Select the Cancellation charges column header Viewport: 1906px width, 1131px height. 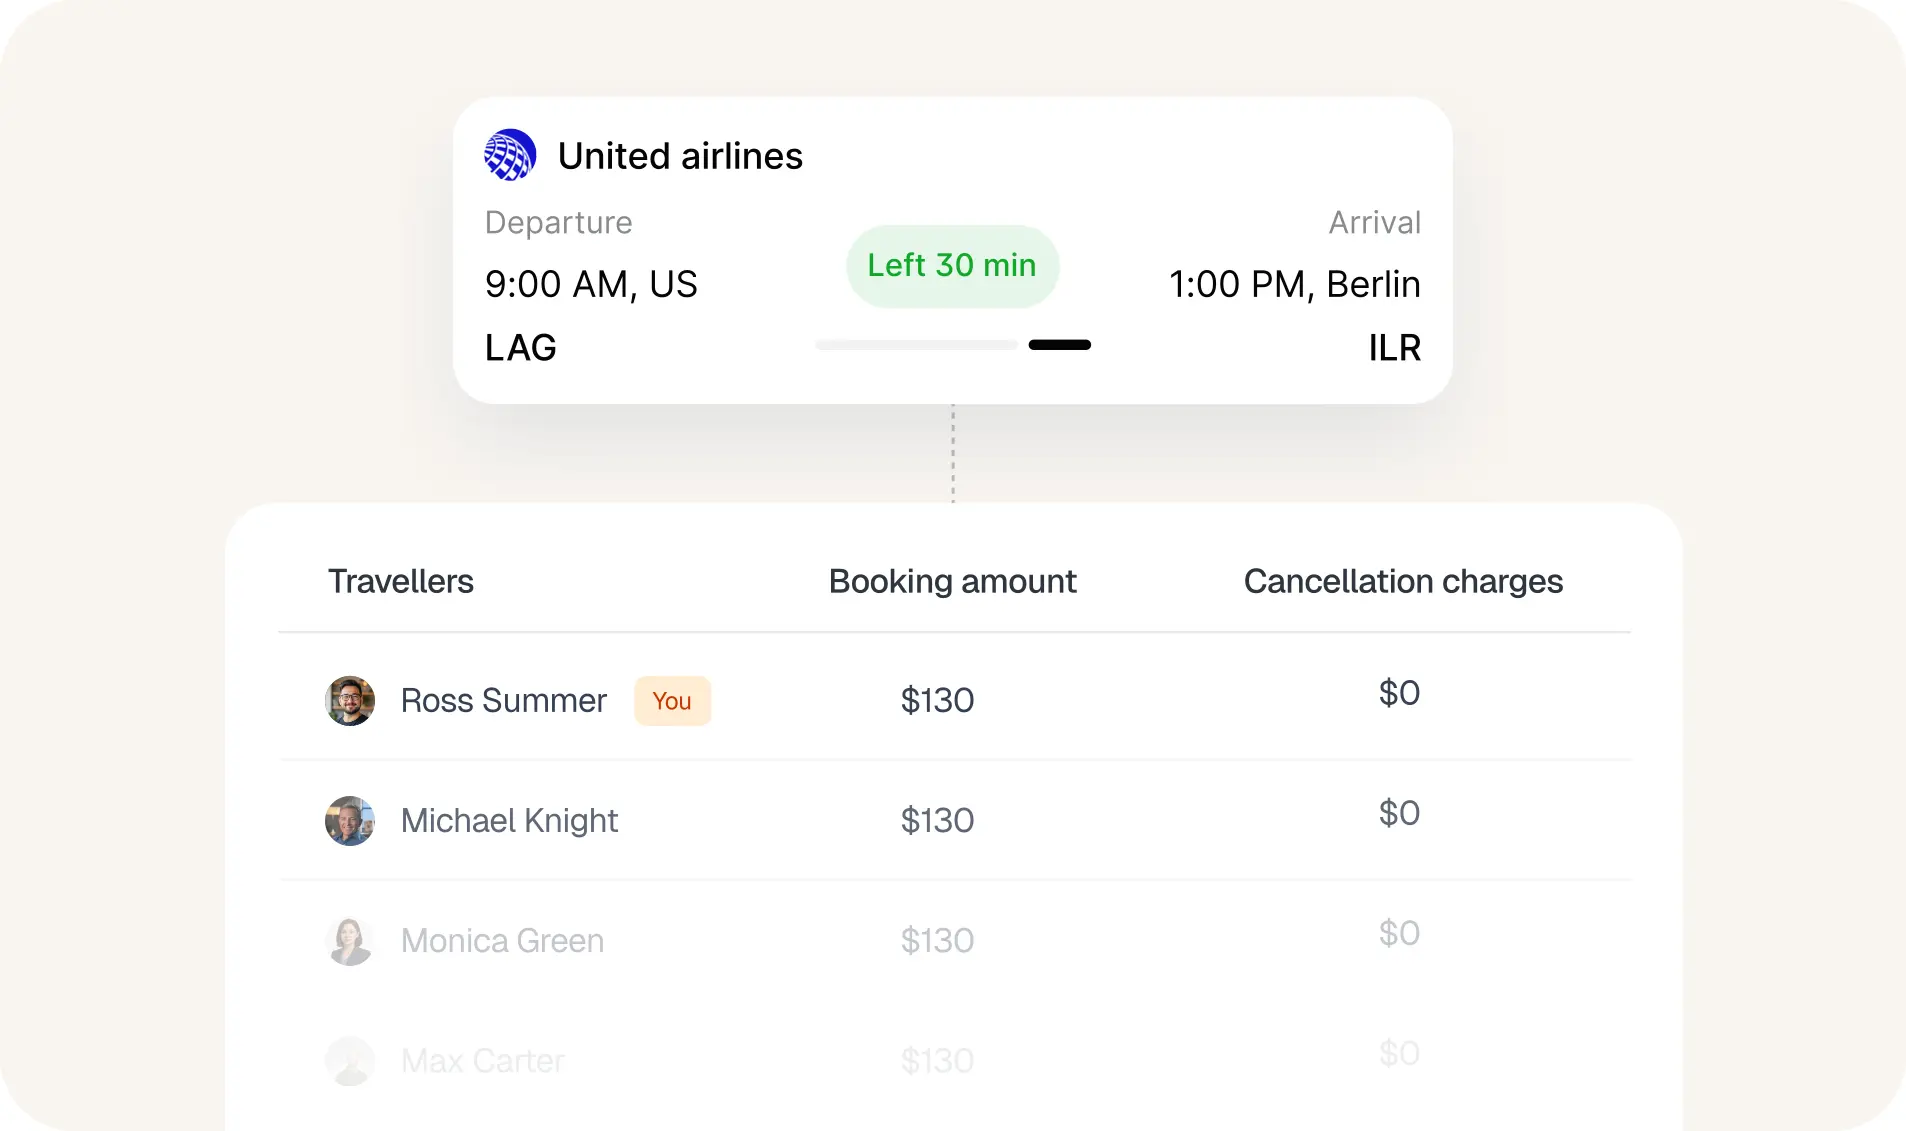click(1403, 581)
